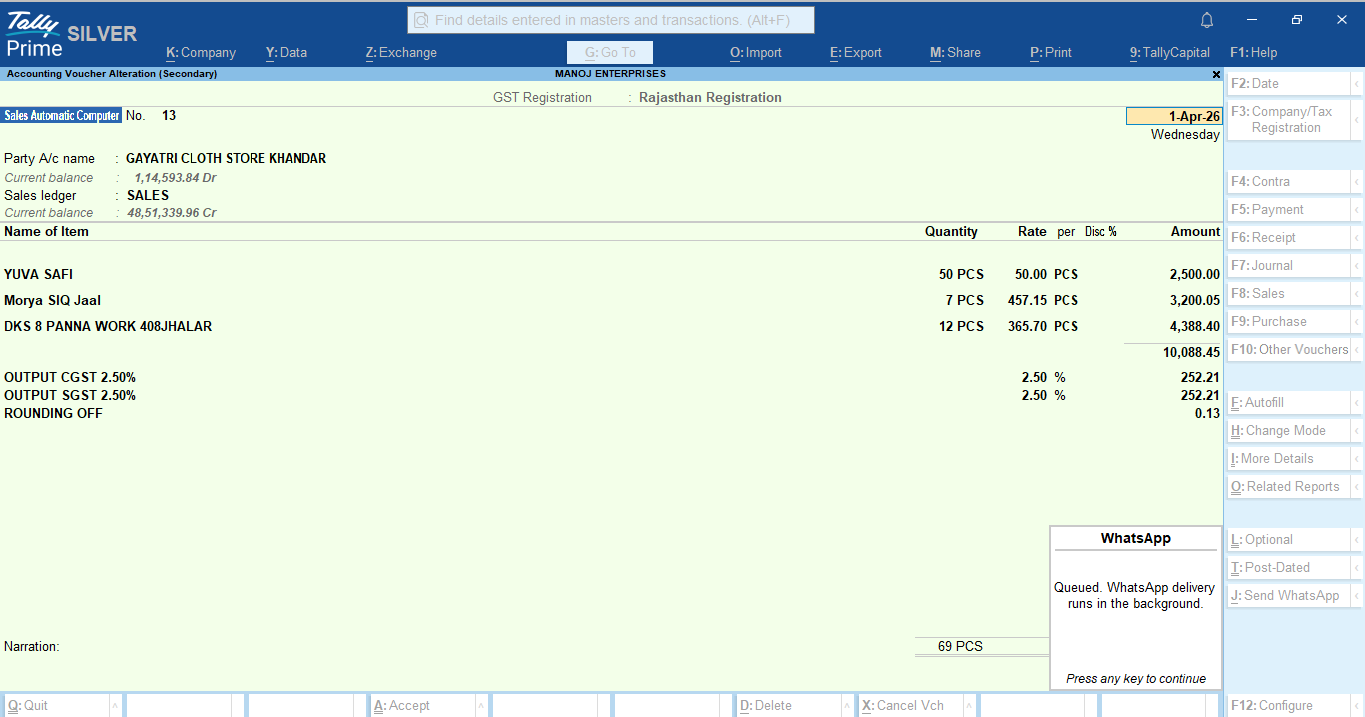Image resolution: width=1365 pixels, height=717 pixels.
Task: Expand arrow beside X: Cancel Vch
Action: 968,706
